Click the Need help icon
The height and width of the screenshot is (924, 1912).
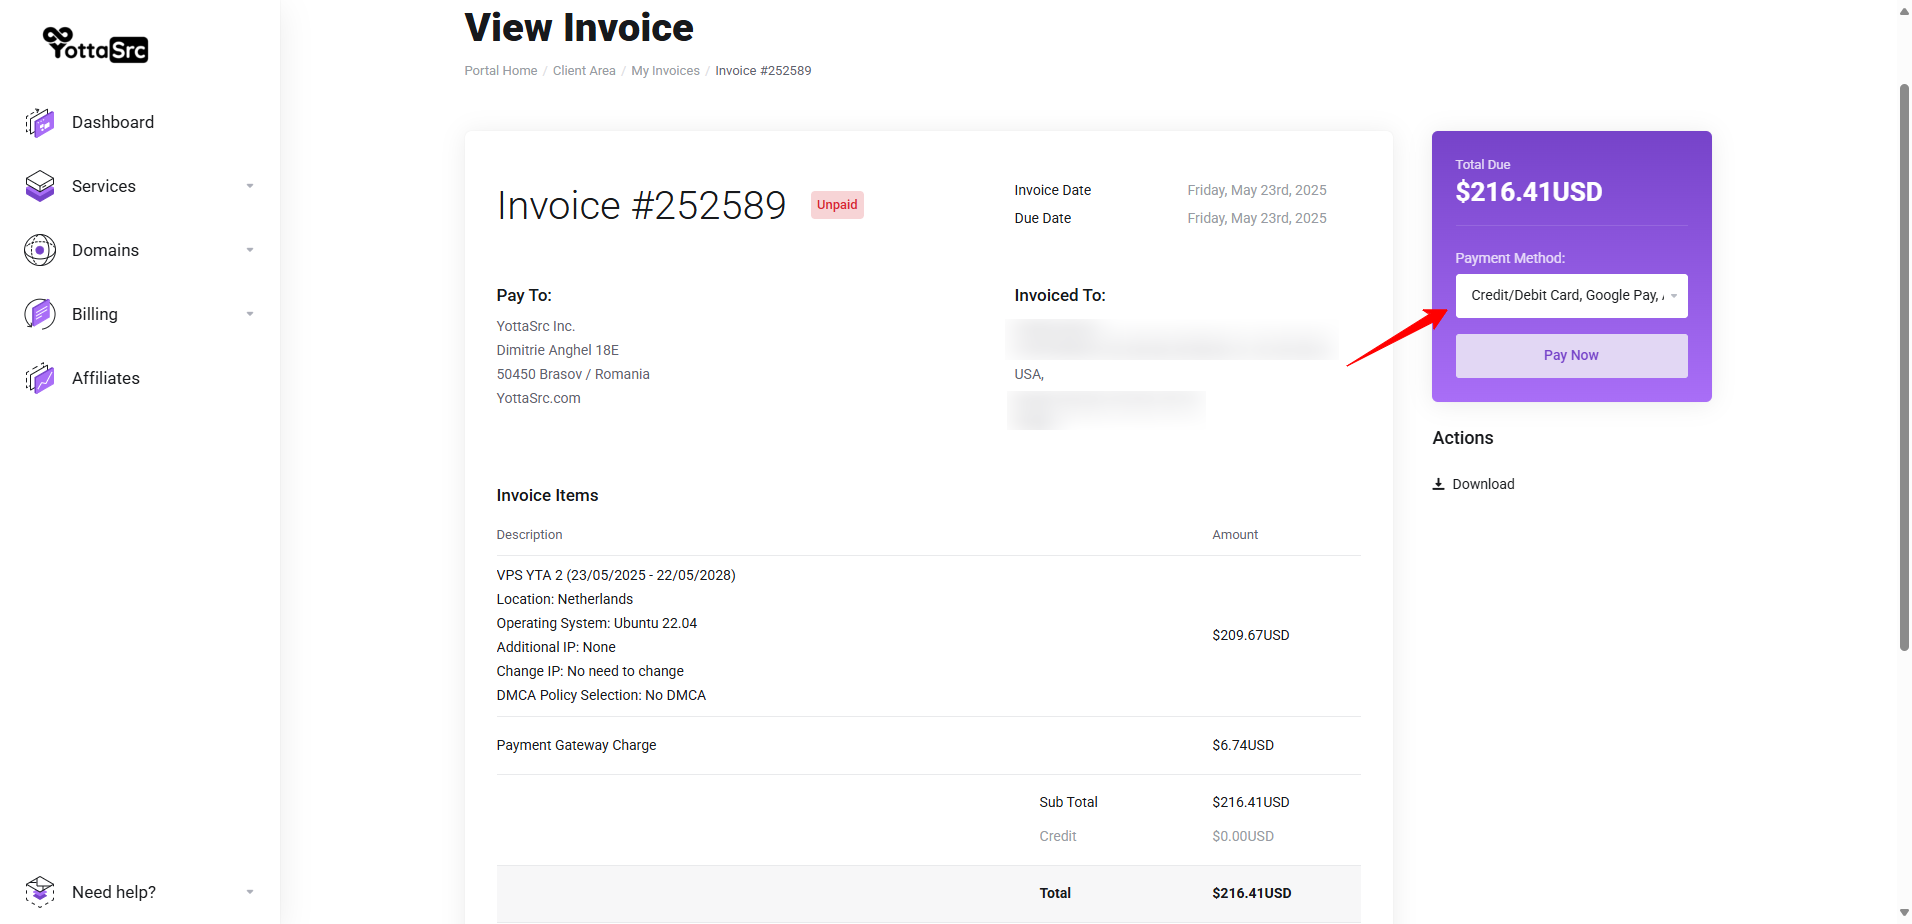point(40,892)
